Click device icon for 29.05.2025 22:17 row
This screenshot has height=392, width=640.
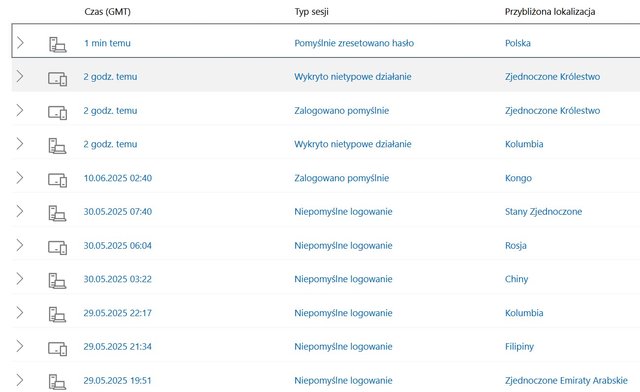(x=57, y=314)
